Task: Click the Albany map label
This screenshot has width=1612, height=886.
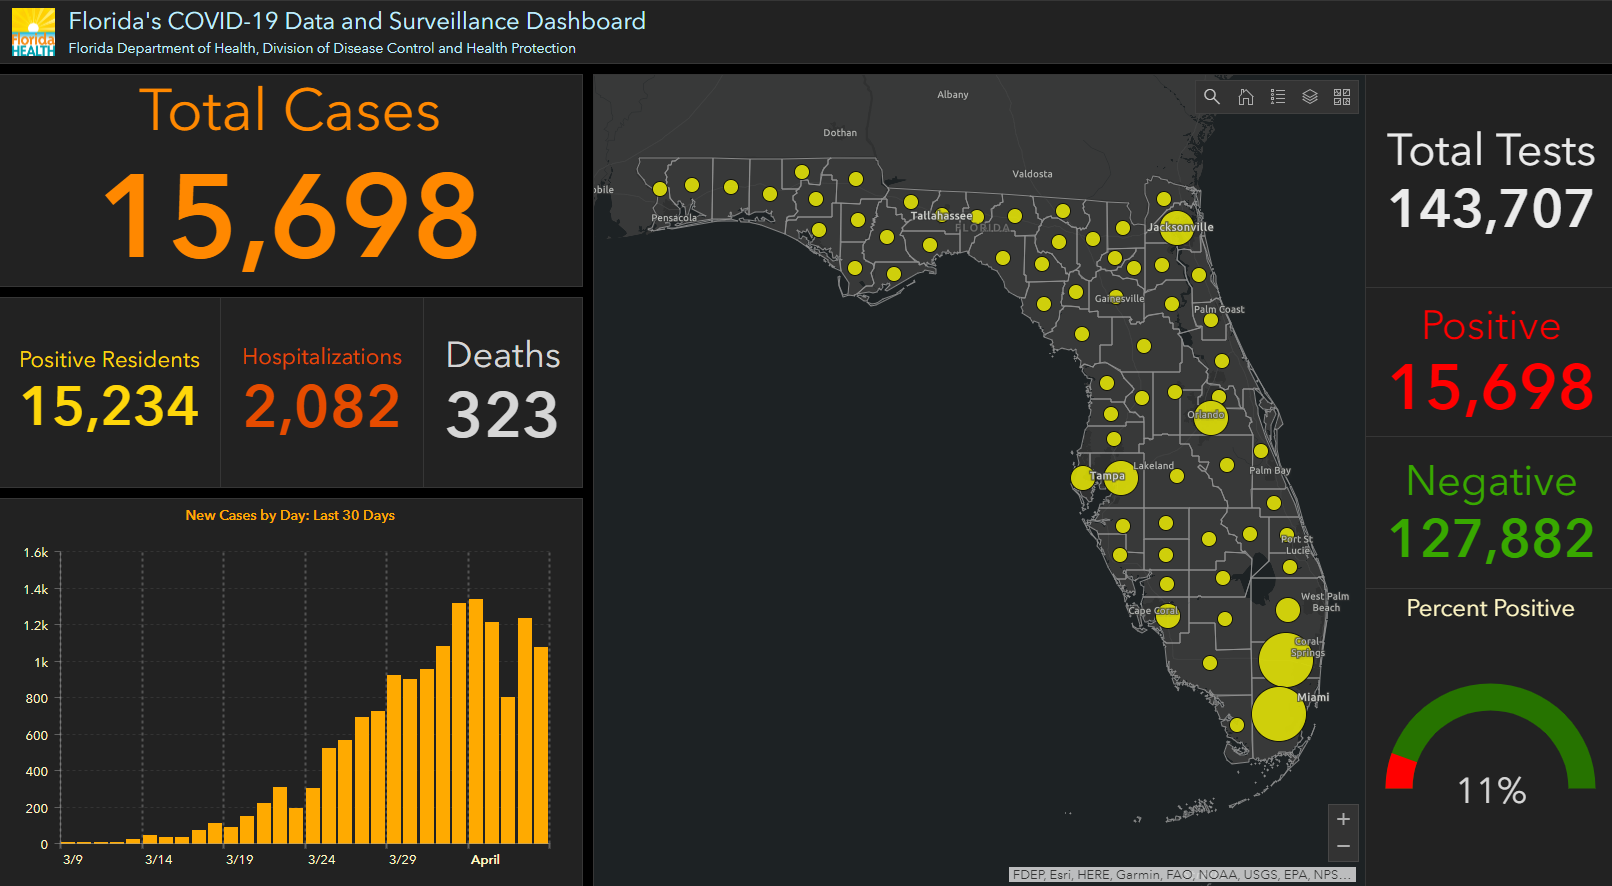Action: tap(953, 95)
